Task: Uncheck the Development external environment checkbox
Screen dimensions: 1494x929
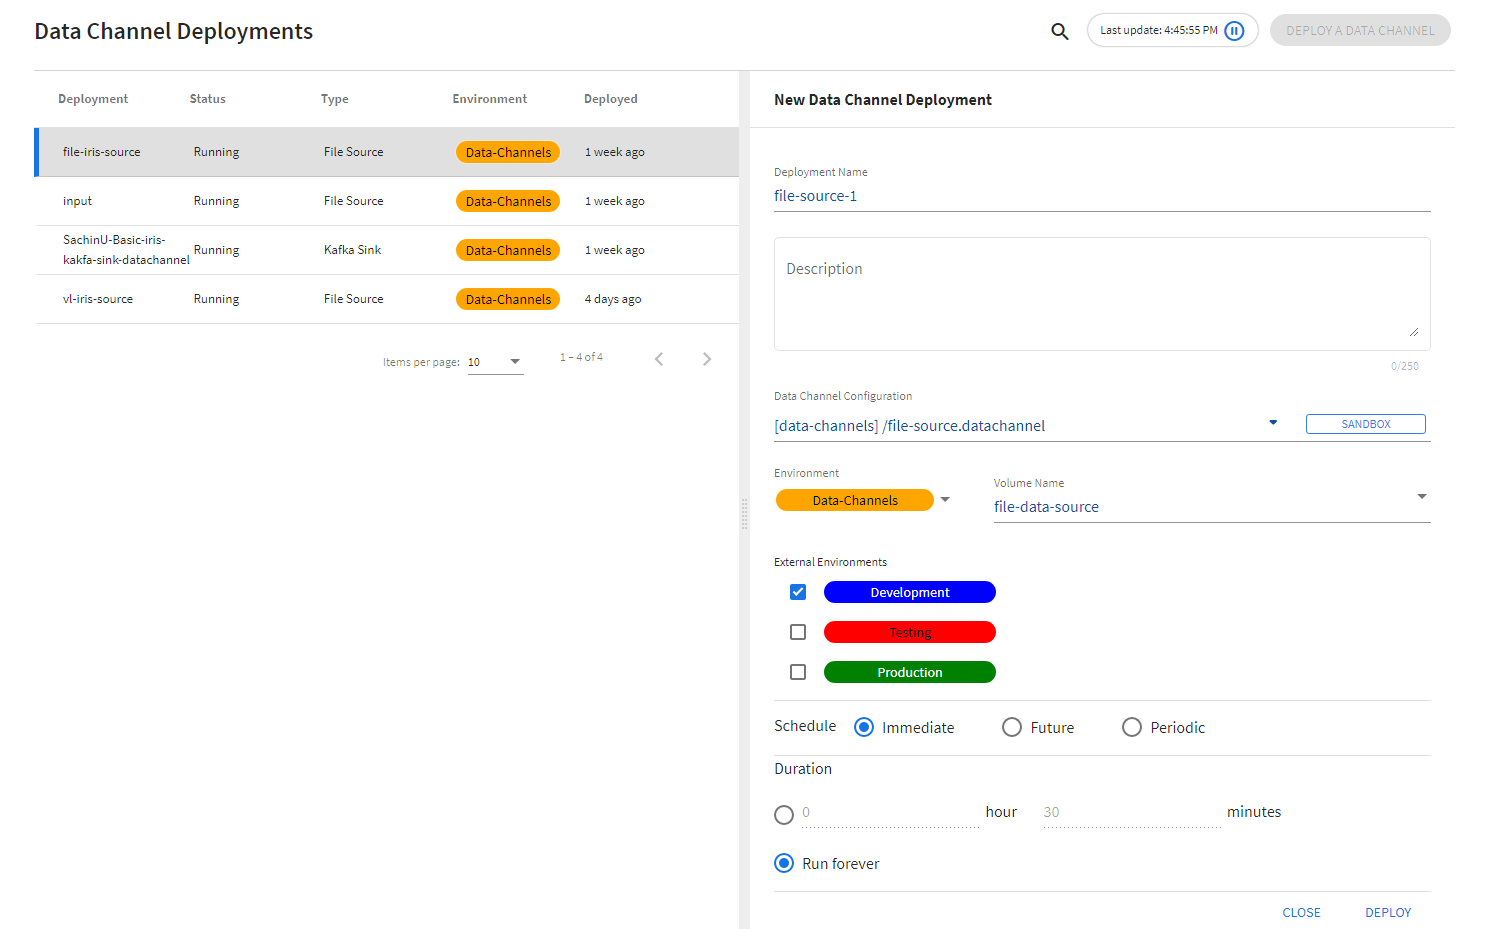Action: 798,592
